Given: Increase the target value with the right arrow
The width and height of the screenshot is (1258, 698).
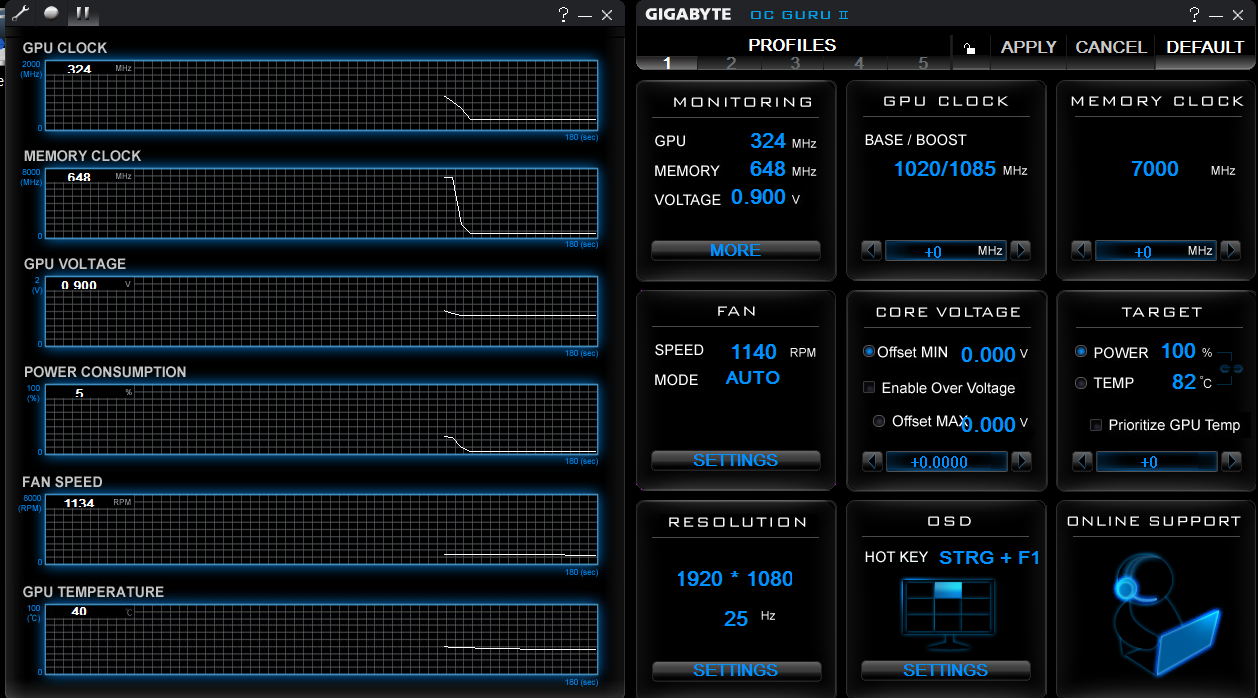Looking at the screenshot, I should point(1232,461).
